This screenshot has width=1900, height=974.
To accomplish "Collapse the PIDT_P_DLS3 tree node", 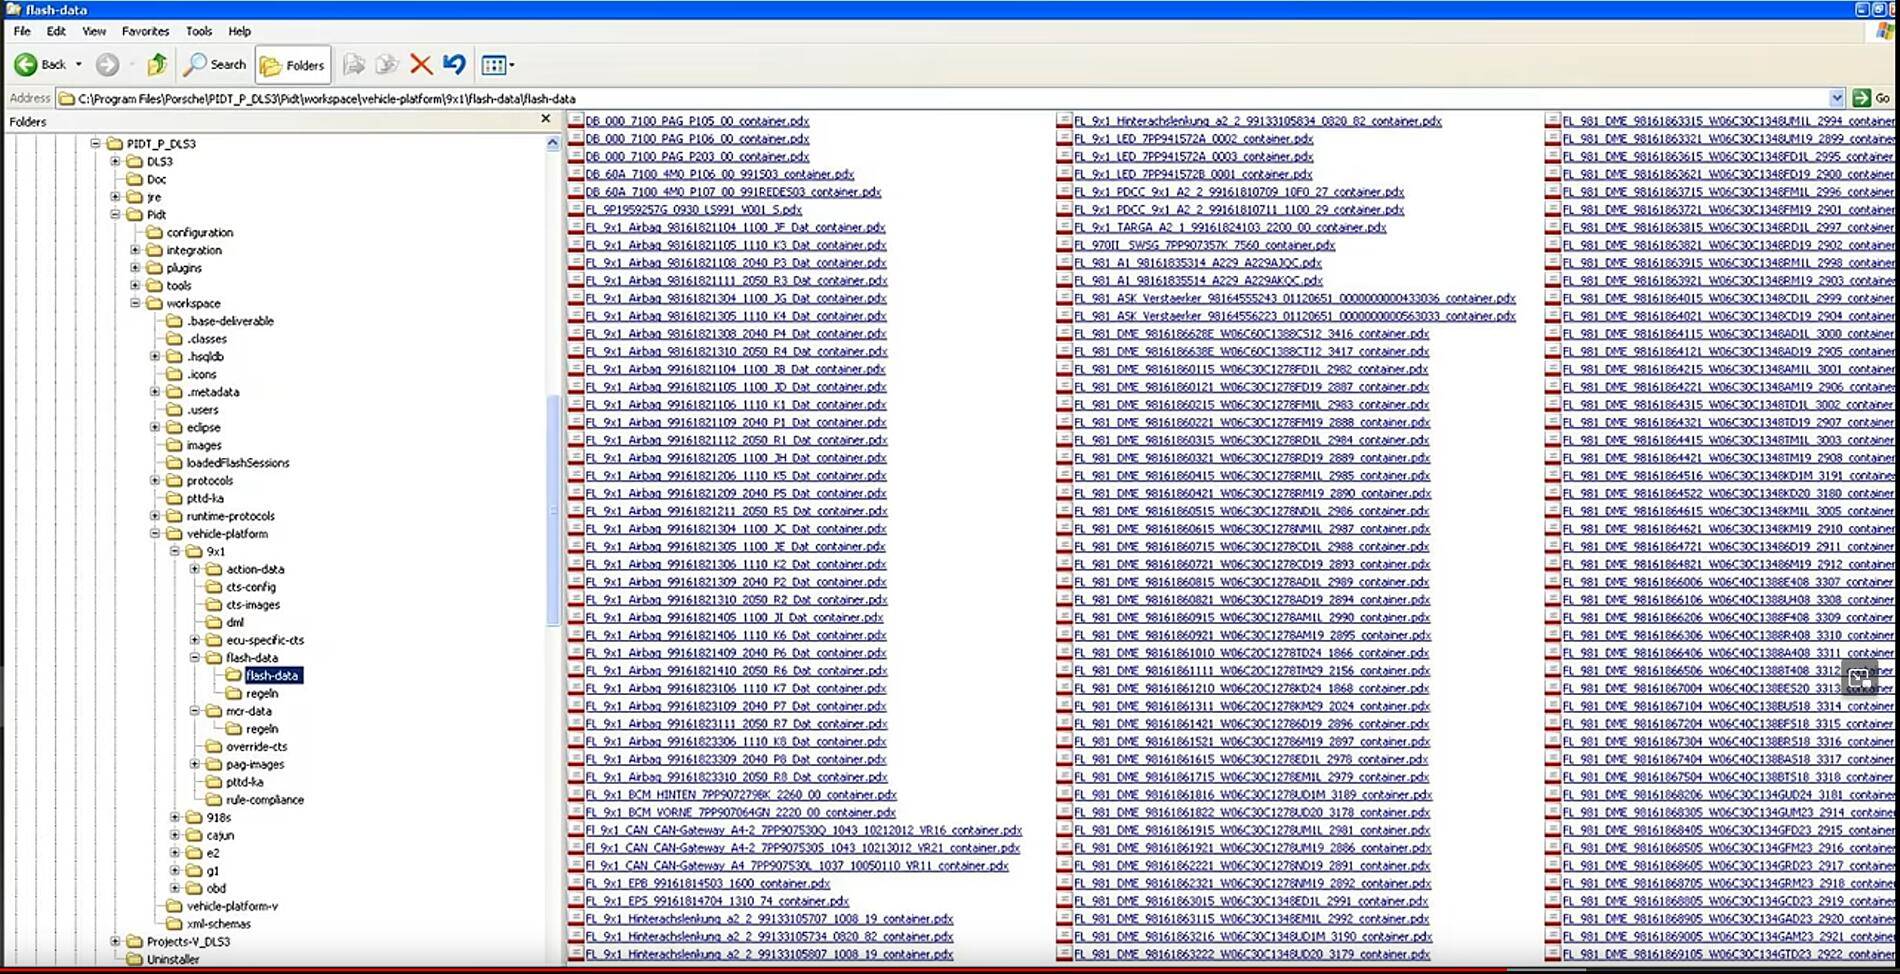I will (x=95, y=143).
